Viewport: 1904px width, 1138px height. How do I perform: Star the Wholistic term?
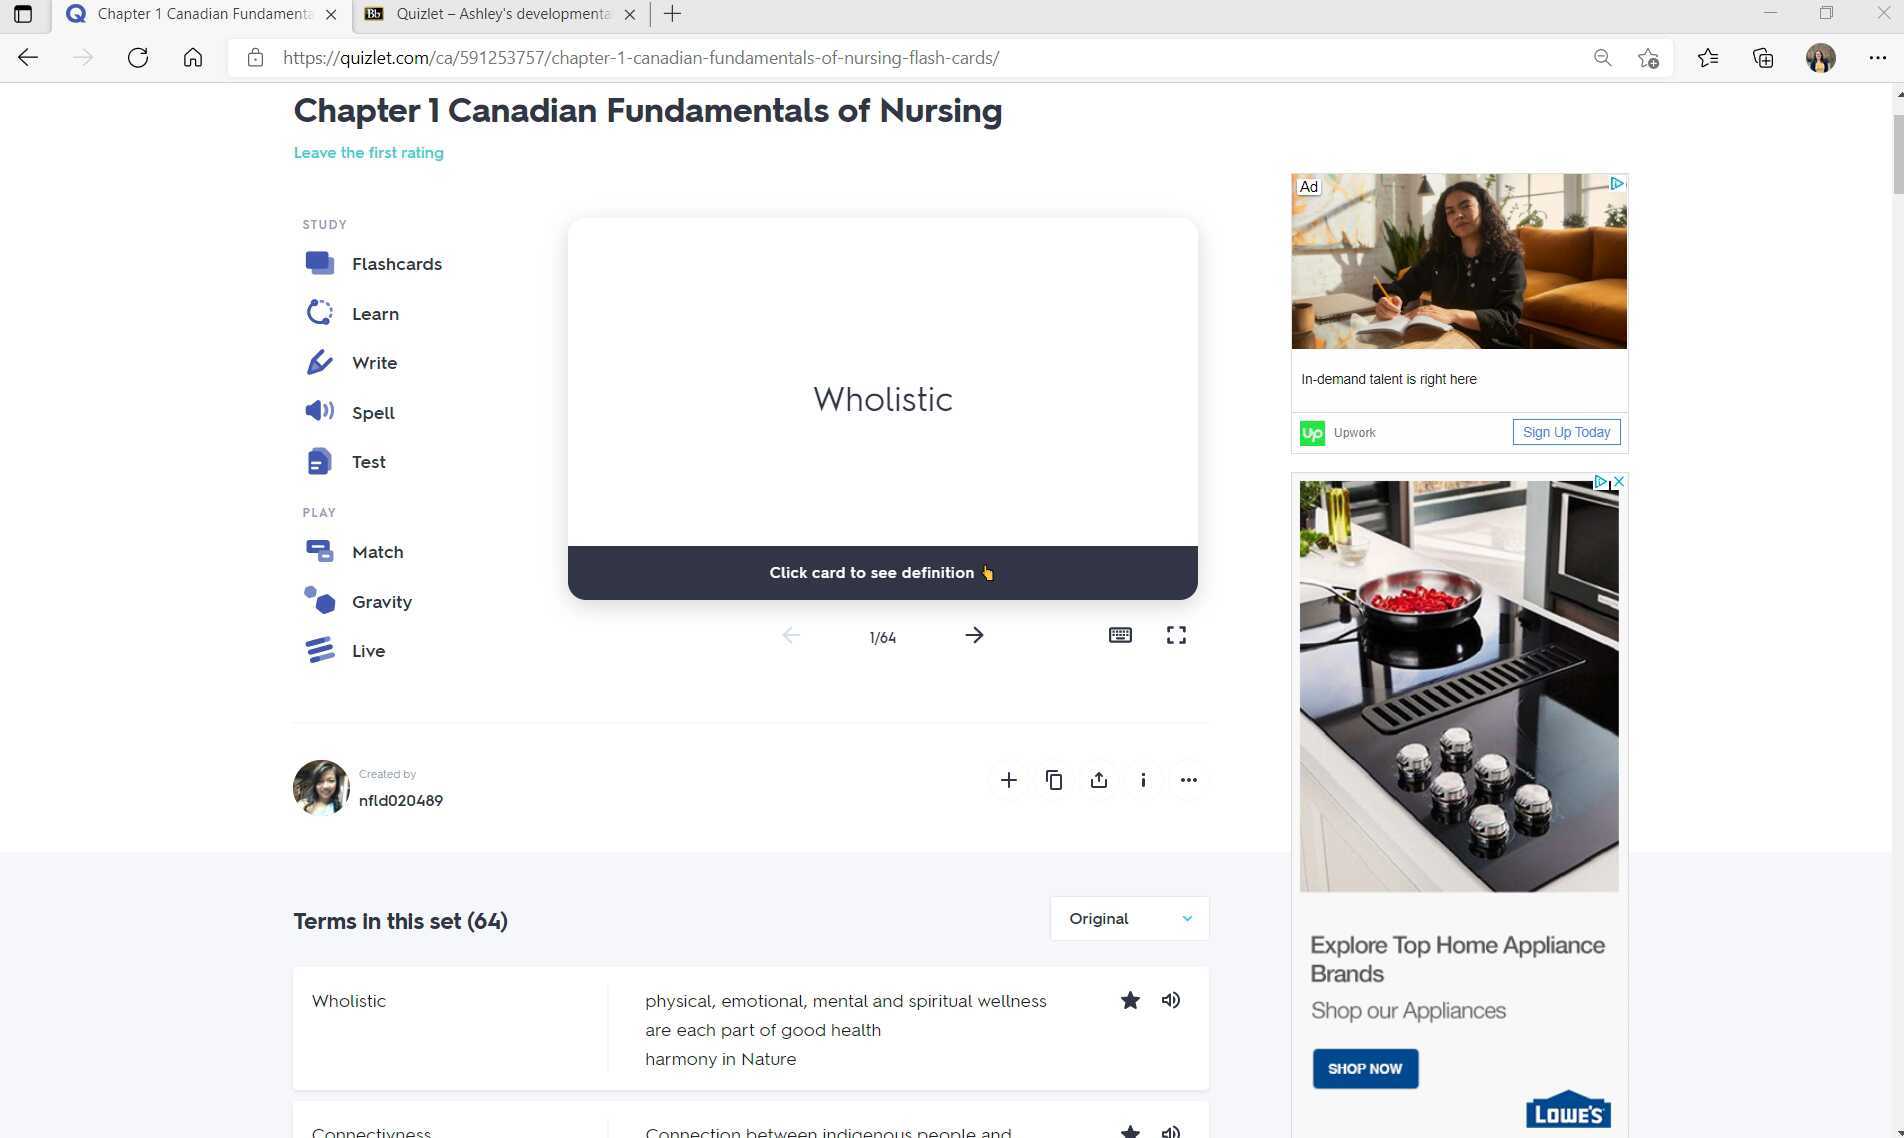point(1129,1000)
